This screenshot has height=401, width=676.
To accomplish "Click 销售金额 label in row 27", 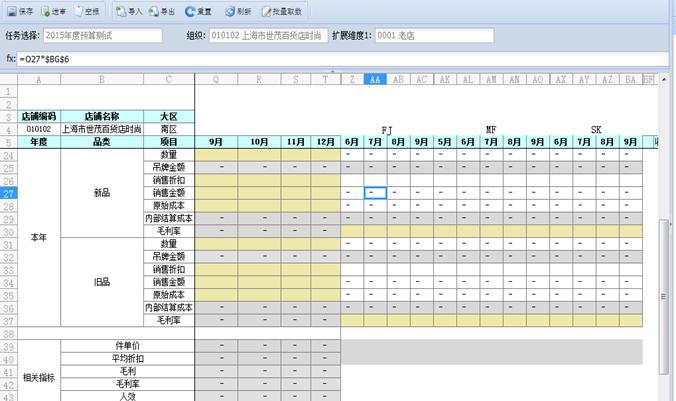I will (169, 193).
